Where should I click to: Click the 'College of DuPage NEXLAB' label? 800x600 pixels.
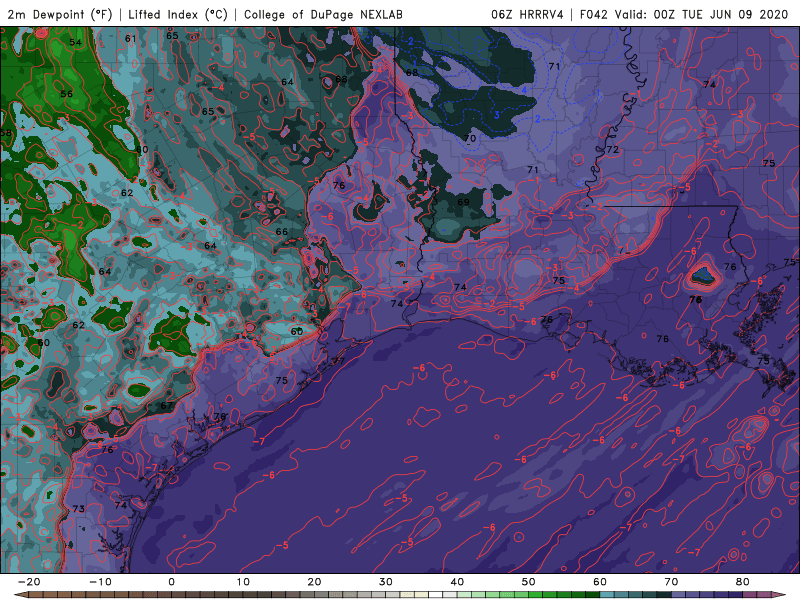tap(323, 14)
